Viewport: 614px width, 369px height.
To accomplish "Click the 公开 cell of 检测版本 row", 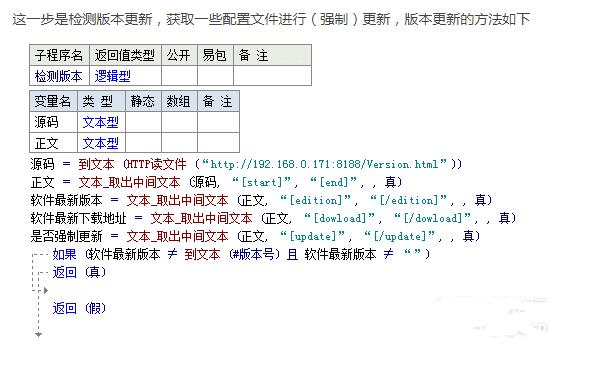I will pyautogui.click(x=179, y=76).
